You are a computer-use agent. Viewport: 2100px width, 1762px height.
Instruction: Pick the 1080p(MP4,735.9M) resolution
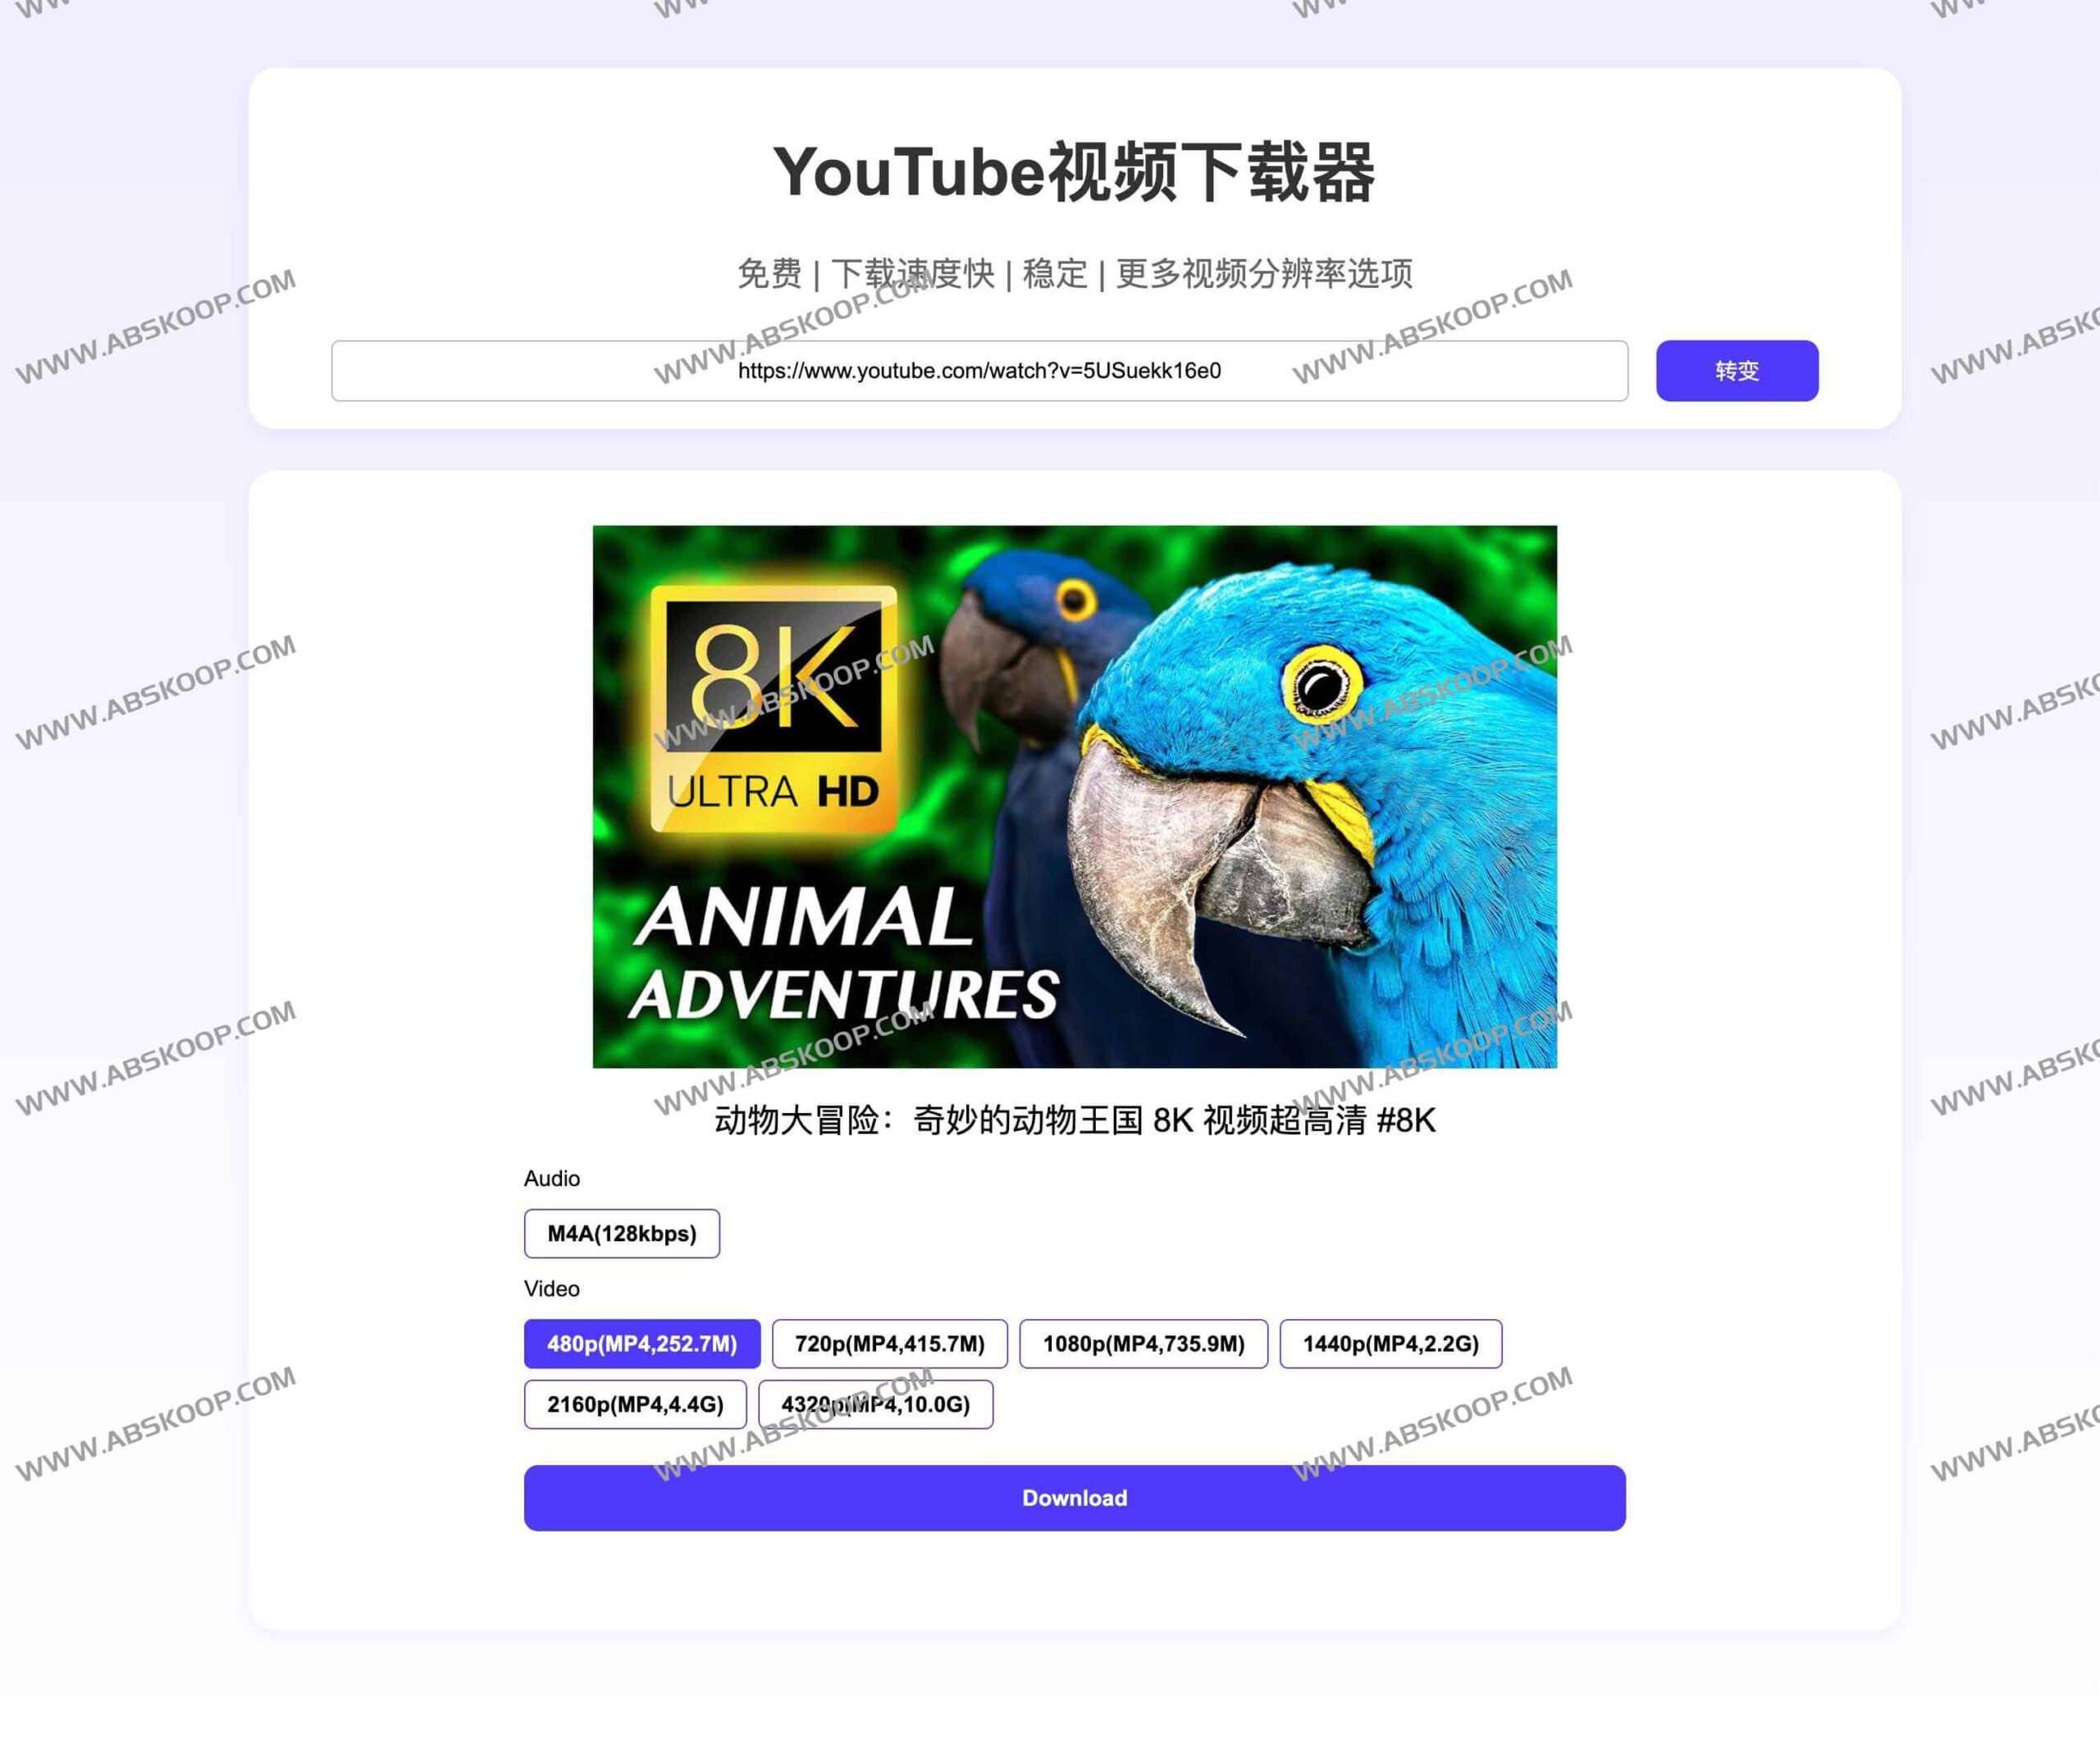[1144, 1344]
